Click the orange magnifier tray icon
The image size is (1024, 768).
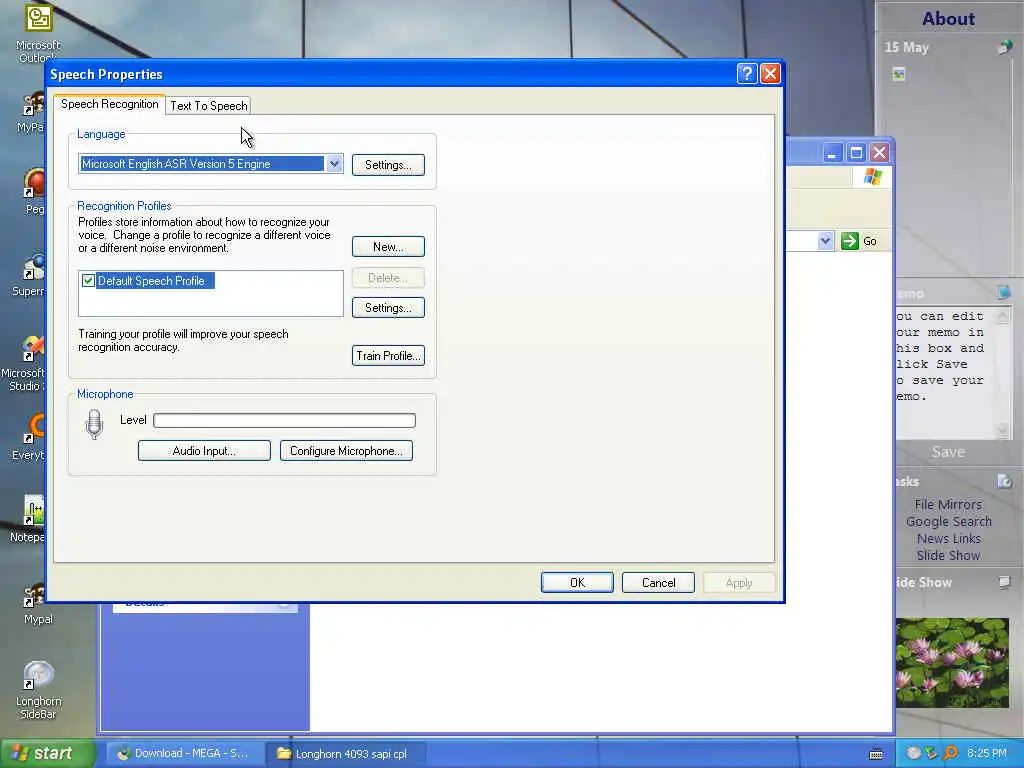[950, 753]
